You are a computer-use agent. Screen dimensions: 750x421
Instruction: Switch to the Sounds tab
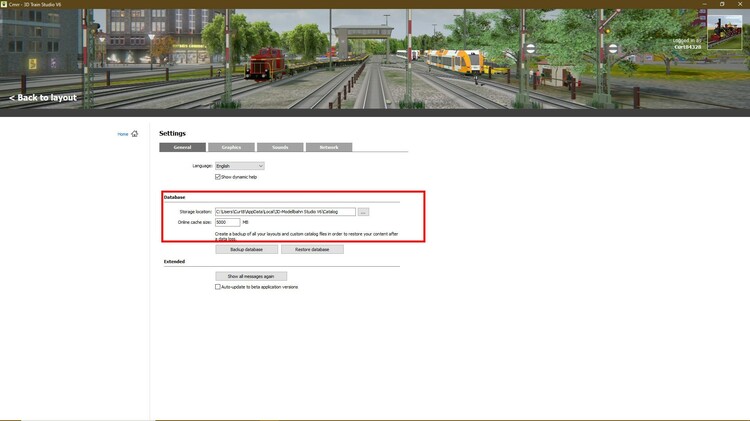tap(280, 147)
